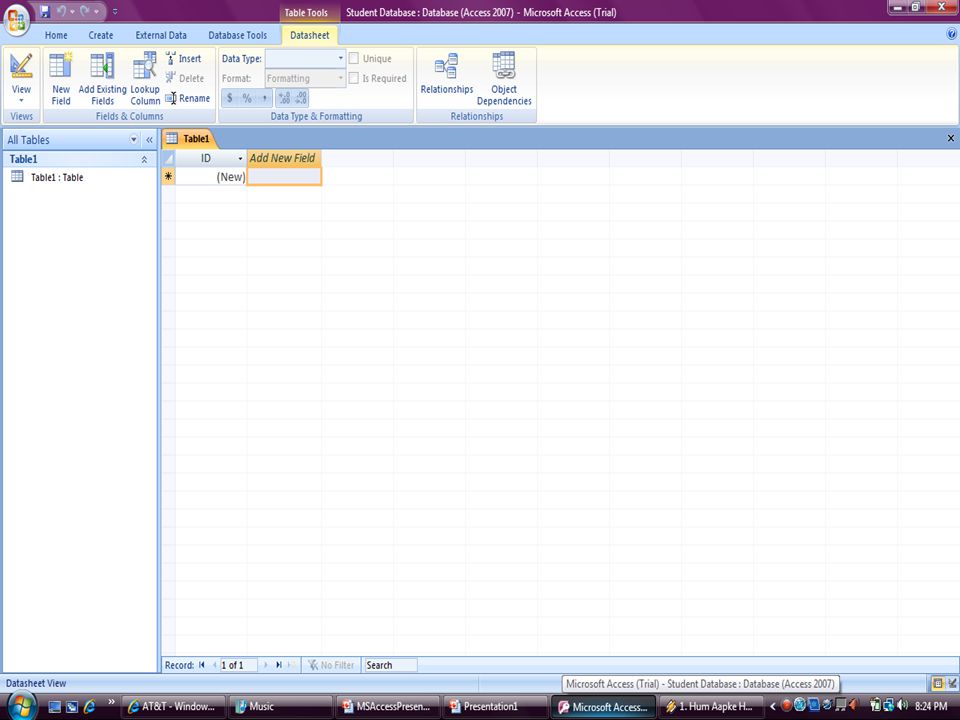Show hidden system tray icons arrow
Viewport: 960px width, 720px height.
(x=773, y=706)
